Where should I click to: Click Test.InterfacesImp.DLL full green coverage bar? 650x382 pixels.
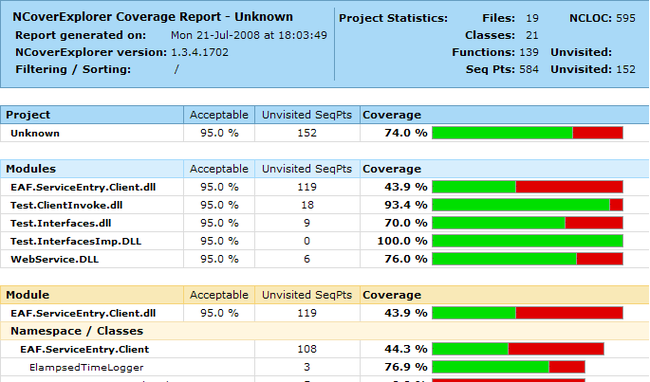point(527,241)
